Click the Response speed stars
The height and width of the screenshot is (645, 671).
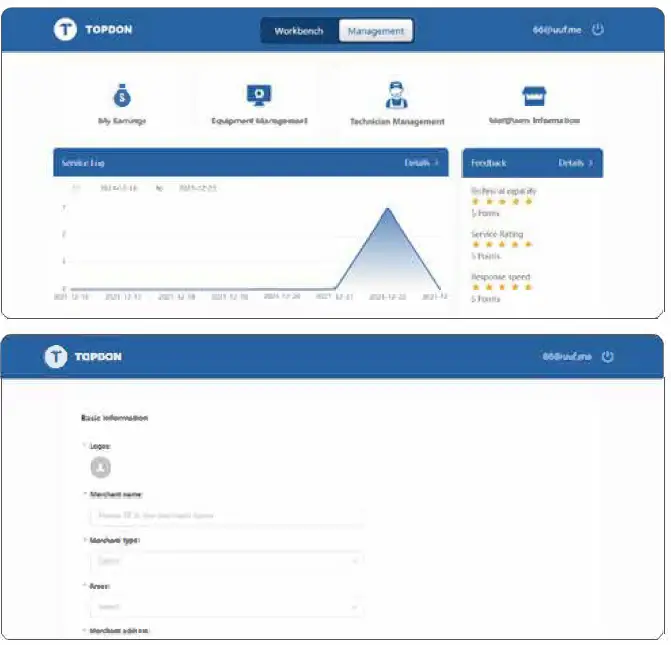click(502, 287)
